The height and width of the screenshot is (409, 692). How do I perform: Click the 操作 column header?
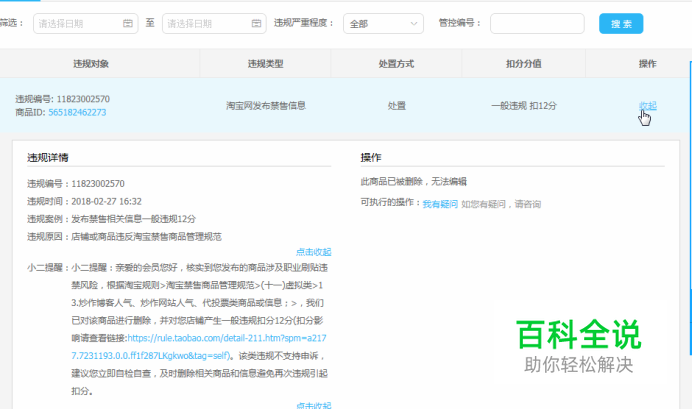click(647, 64)
